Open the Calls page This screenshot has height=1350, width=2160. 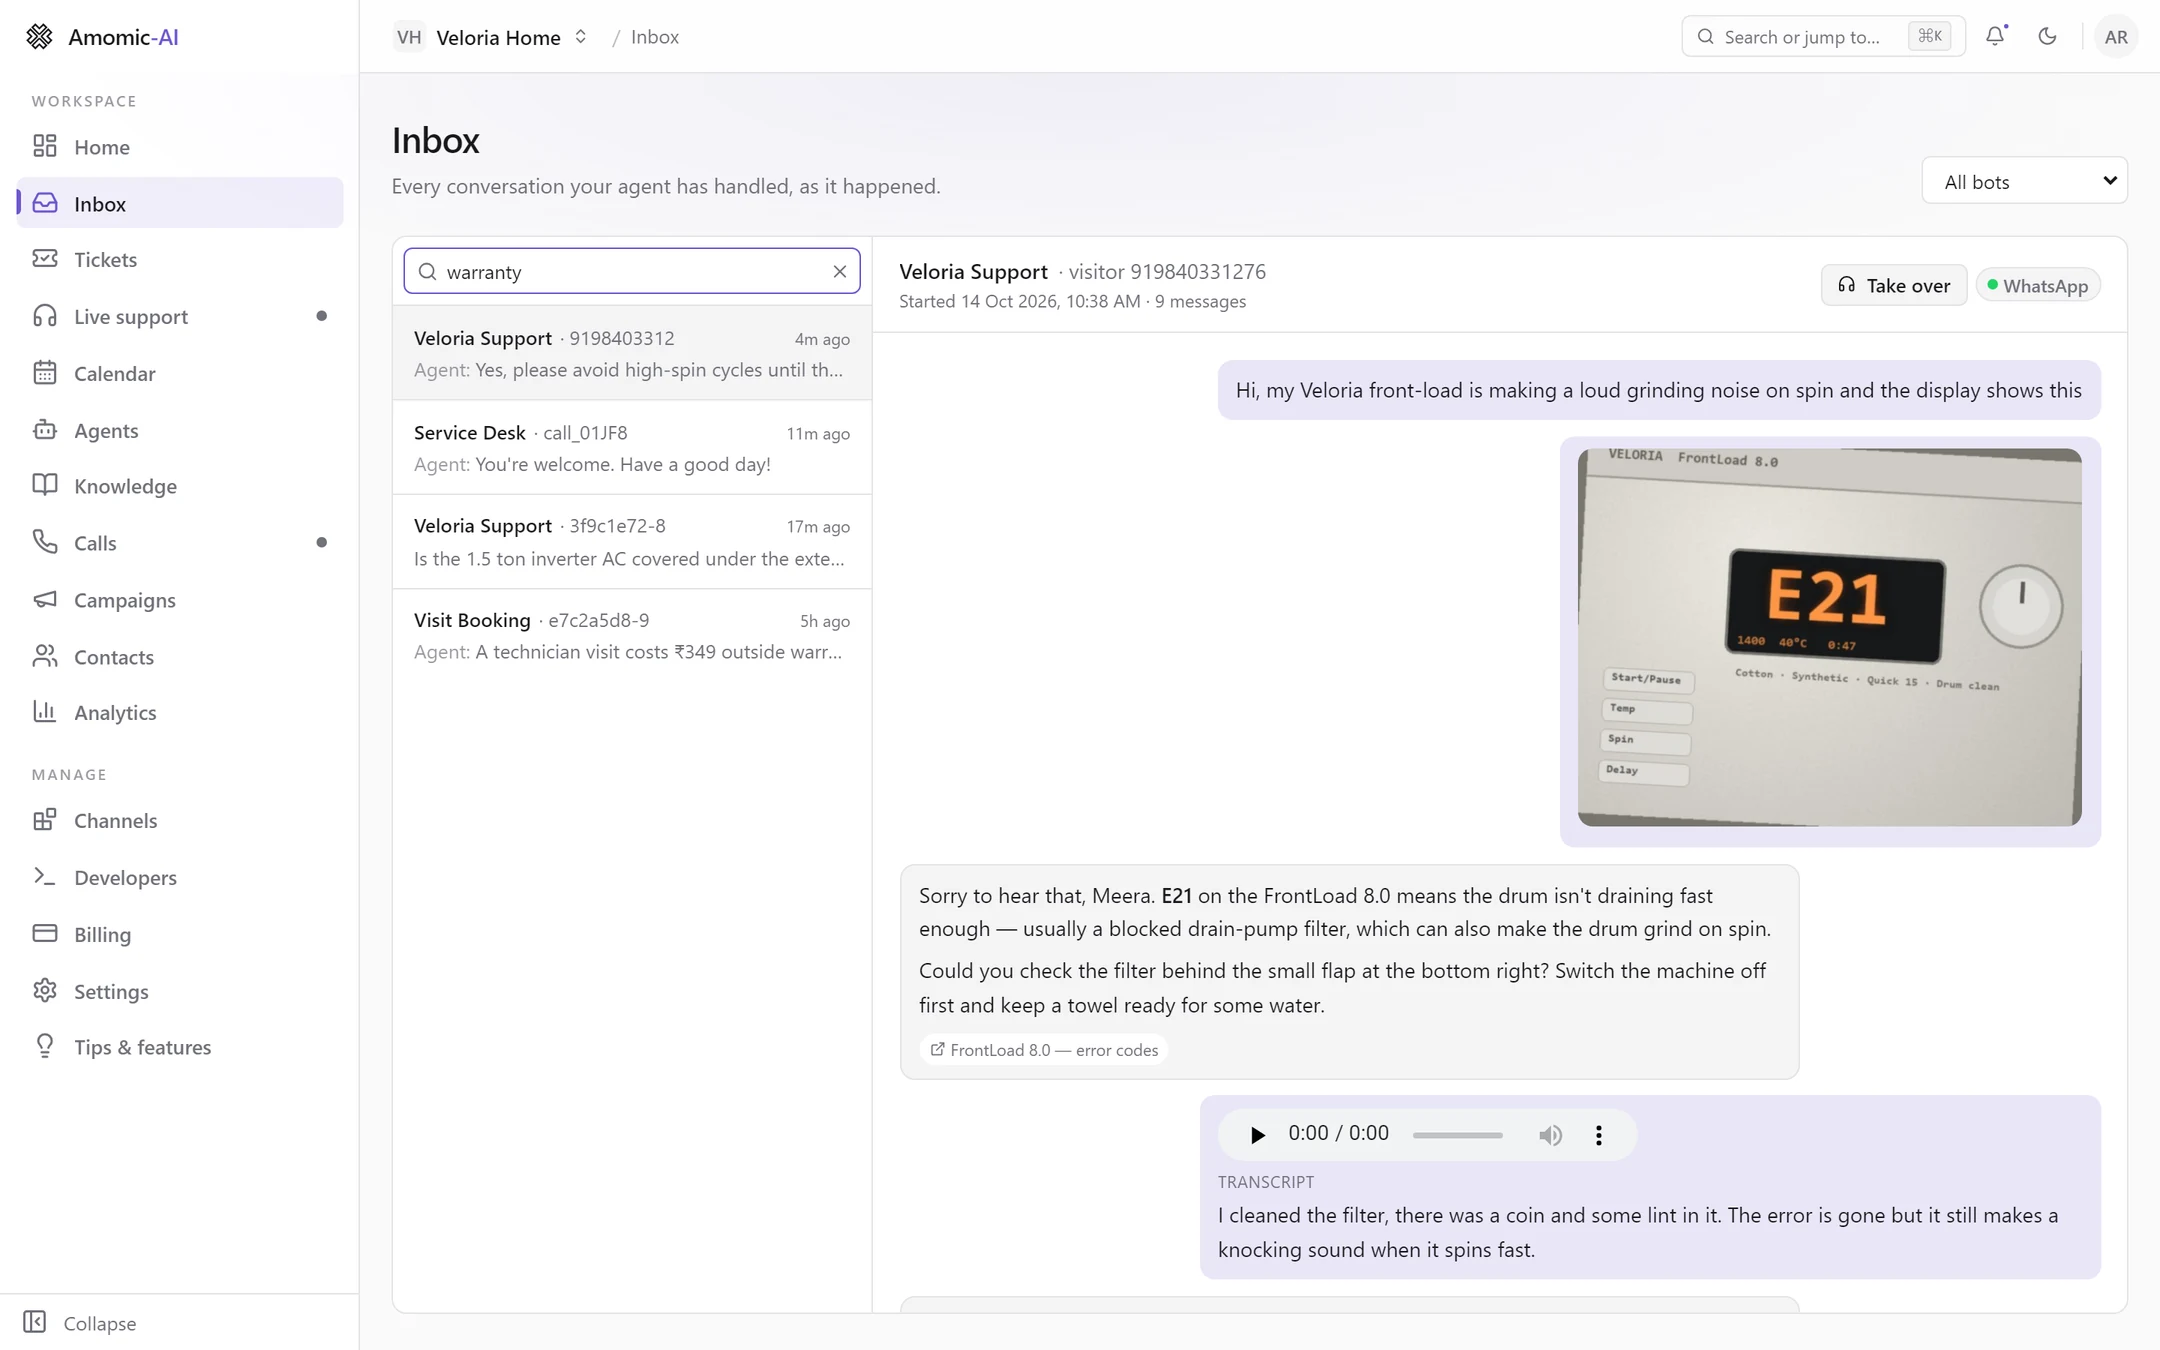click(180, 543)
